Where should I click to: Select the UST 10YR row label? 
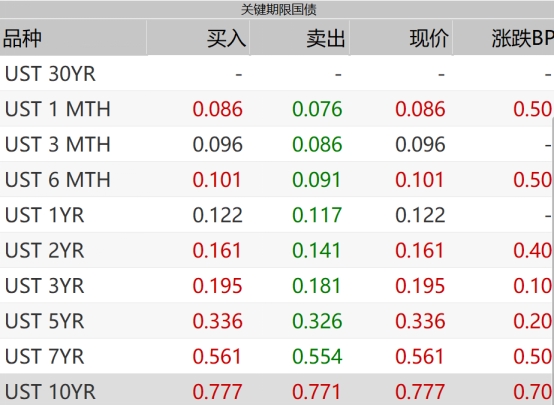[50, 392]
